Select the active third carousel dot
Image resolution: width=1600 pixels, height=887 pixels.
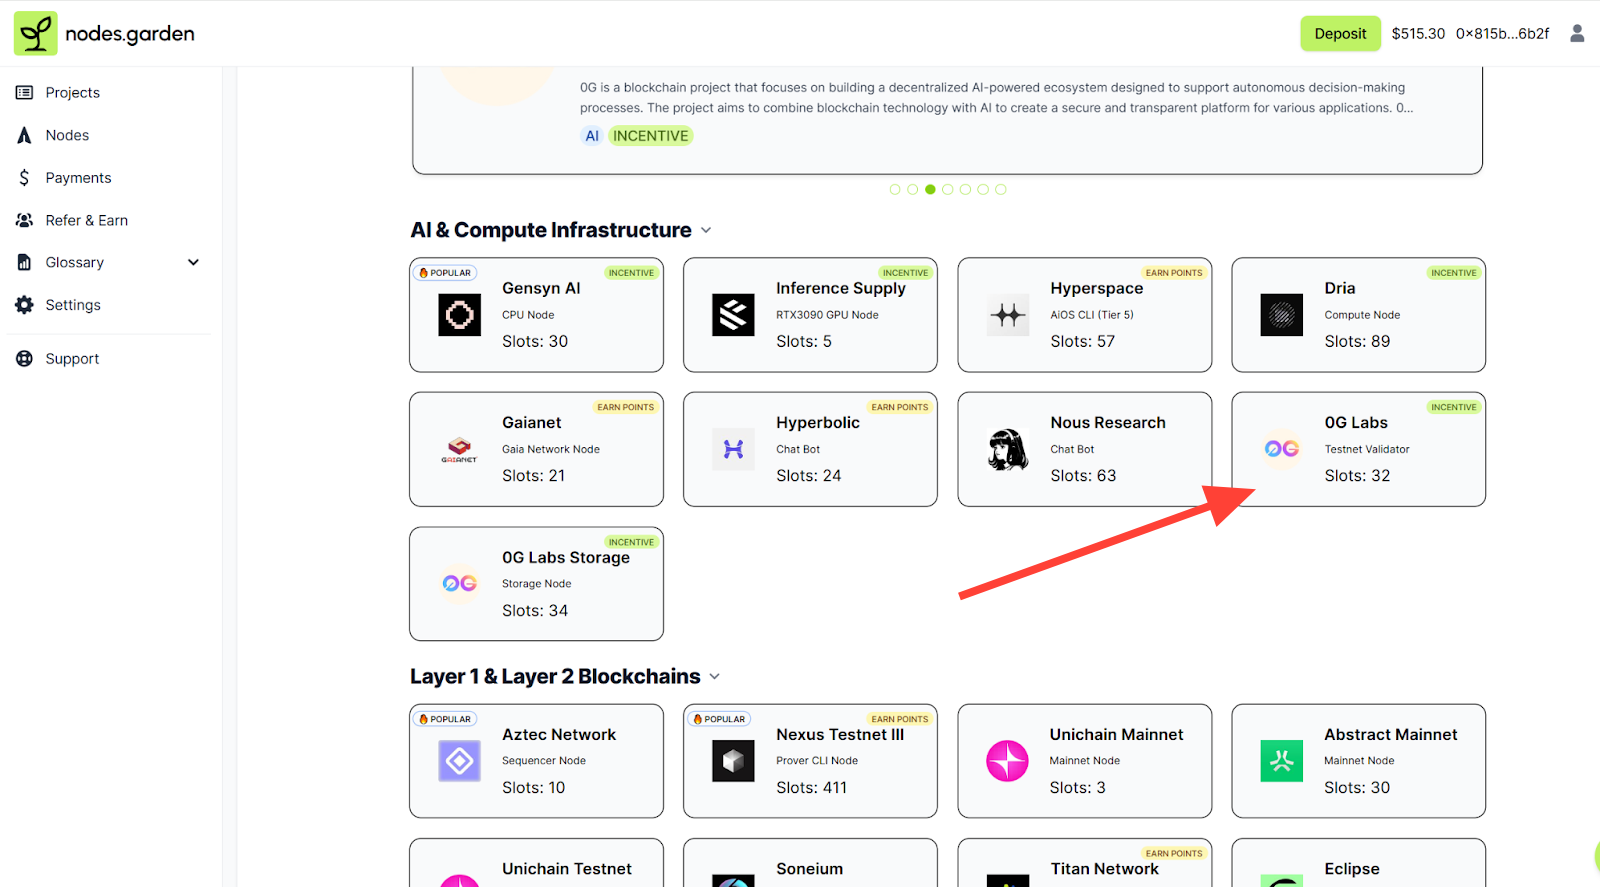point(930,189)
